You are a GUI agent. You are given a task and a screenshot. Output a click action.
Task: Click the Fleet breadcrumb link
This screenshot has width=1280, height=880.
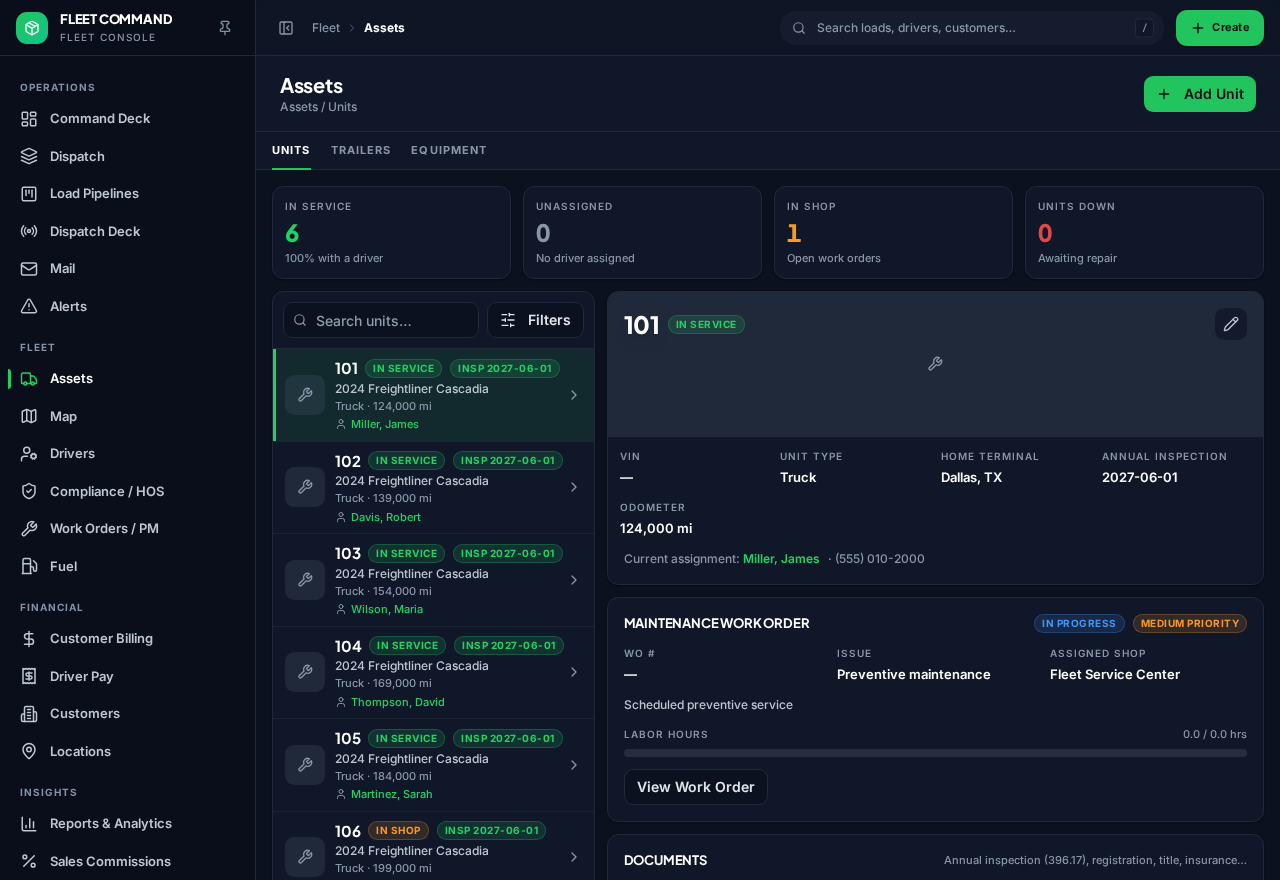pos(326,28)
